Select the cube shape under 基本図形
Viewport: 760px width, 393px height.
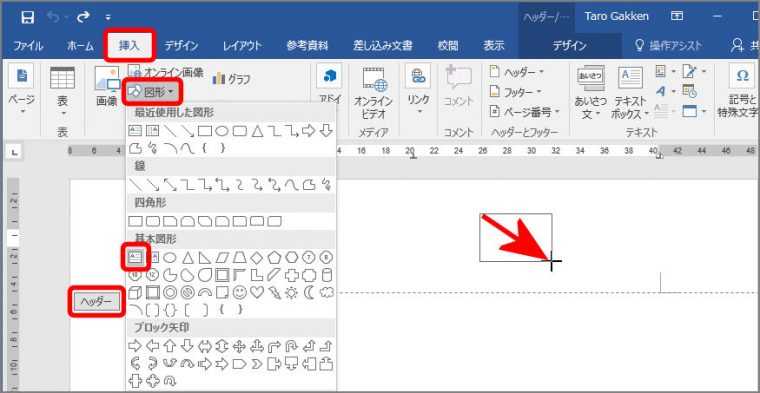(135, 292)
